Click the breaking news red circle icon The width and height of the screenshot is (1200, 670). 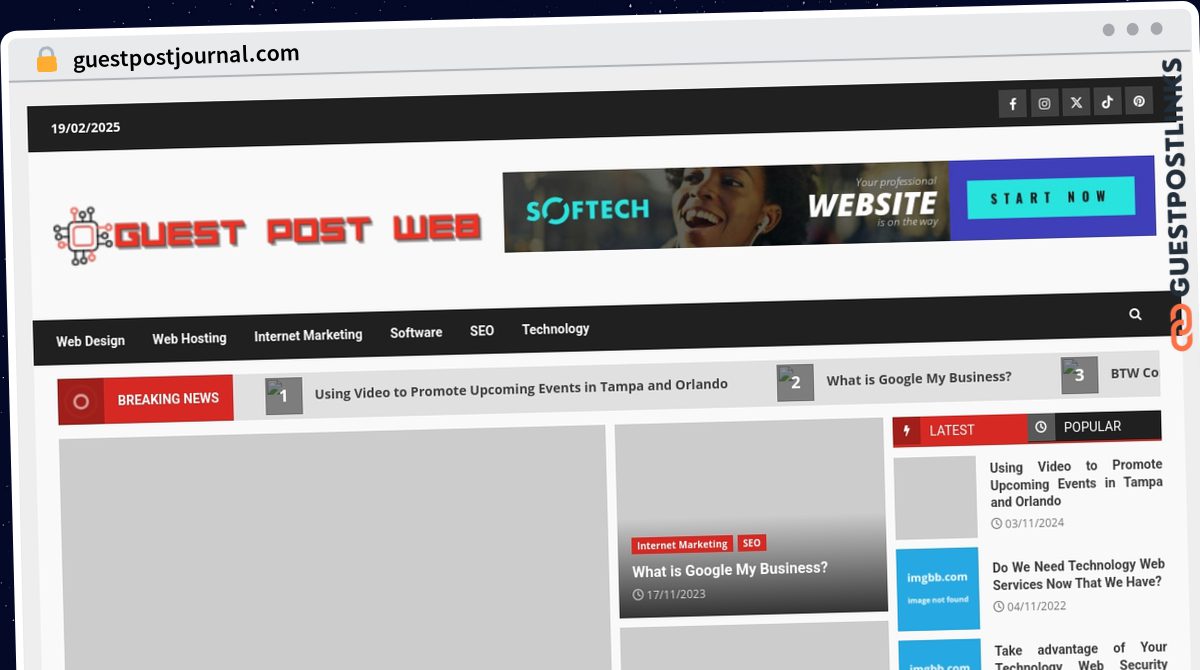81,402
